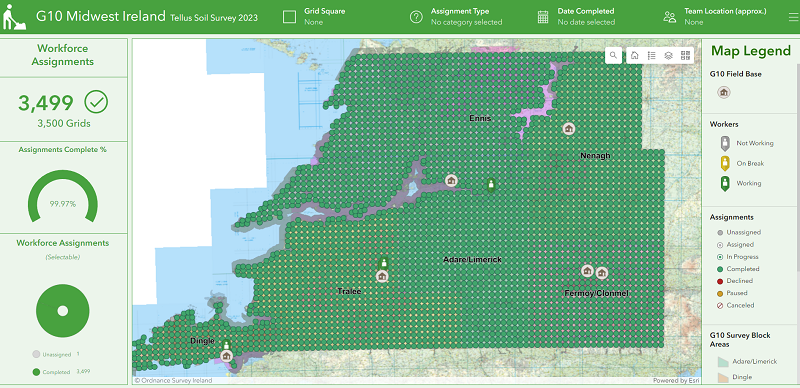Open the Date Completed picker
The image size is (800, 388).
click(x=577, y=17)
